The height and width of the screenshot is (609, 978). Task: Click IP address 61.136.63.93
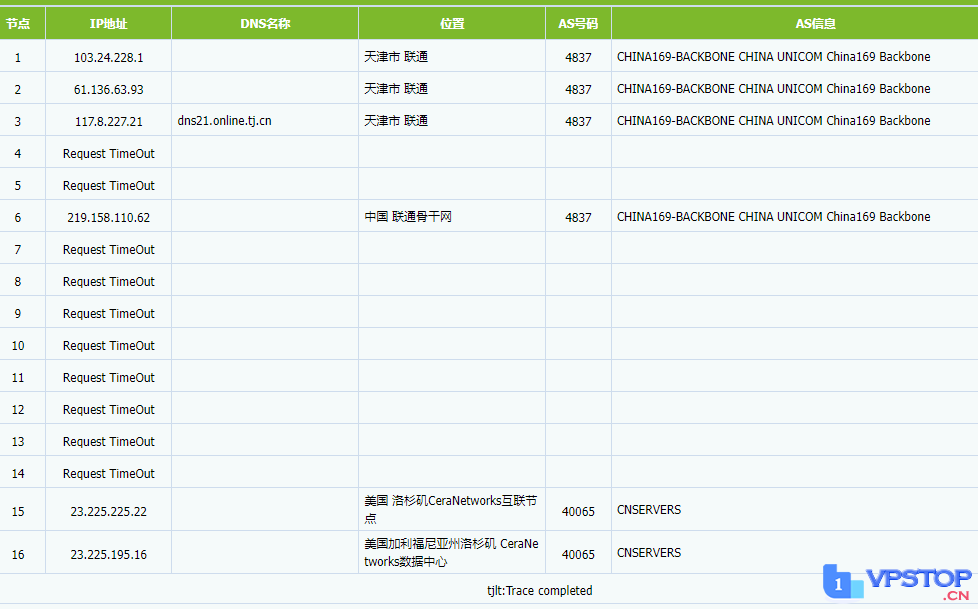pyautogui.click(x=109, y=89)
